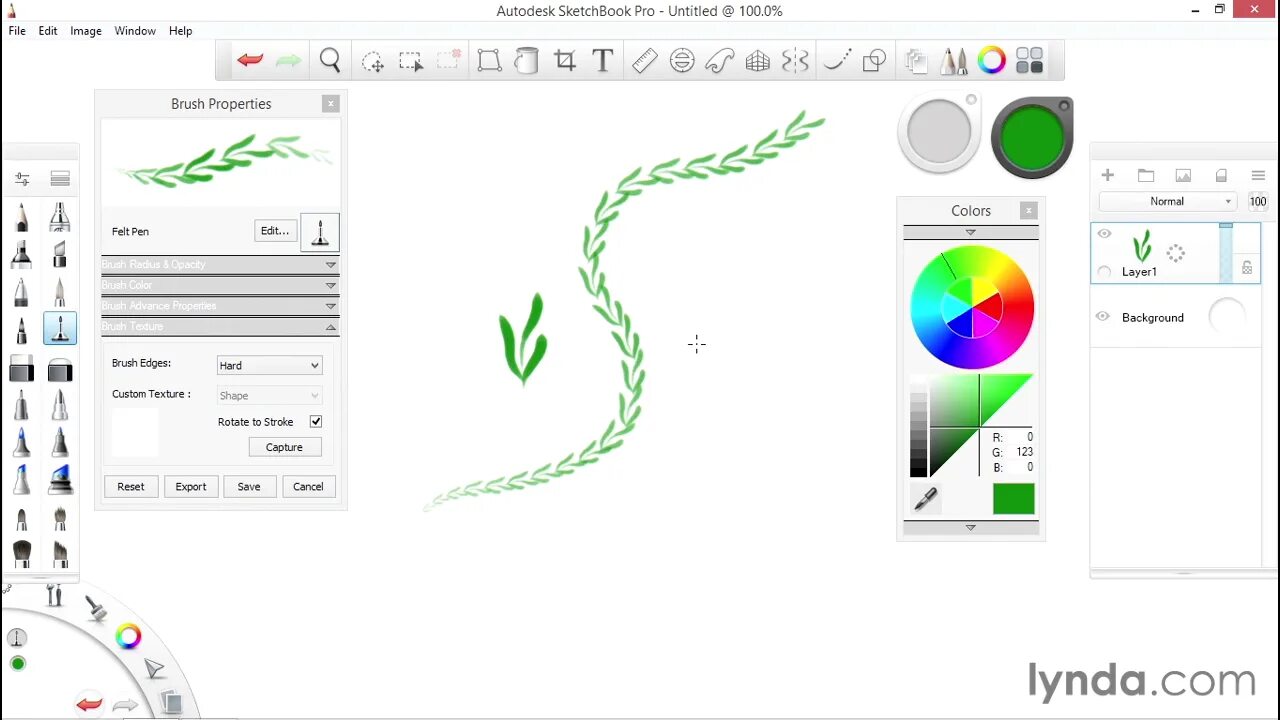Click the gray brush puck
The height and width of the screenshot is (720, 1280).
[x=939, y=132]
